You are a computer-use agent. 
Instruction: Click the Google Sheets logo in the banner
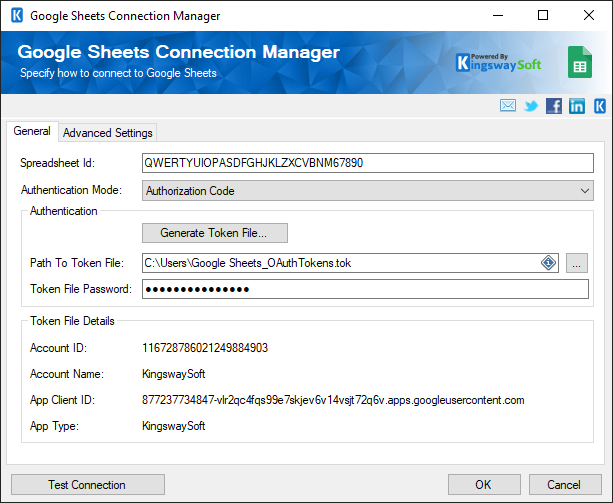tap(580, 62)
